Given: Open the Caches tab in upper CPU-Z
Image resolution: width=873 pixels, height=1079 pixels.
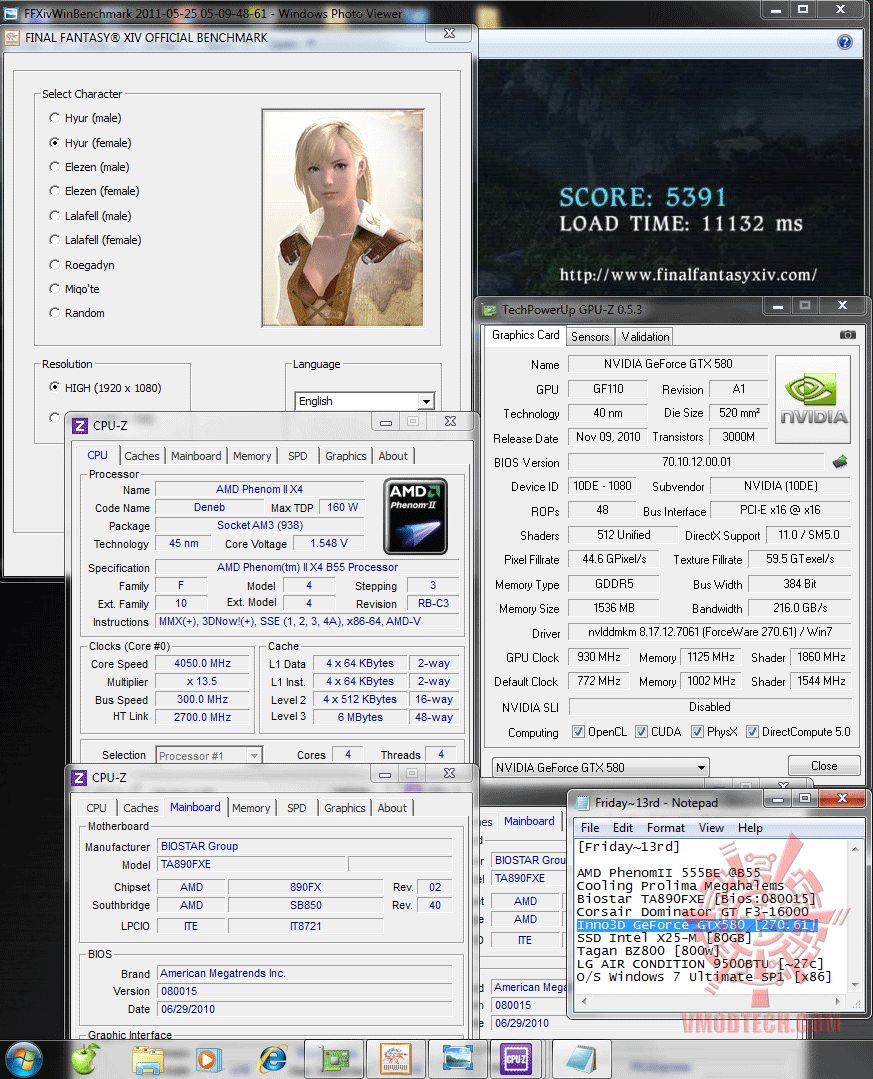Looking at the screenshot, I should pyautogui.click(x=142, y=456).
